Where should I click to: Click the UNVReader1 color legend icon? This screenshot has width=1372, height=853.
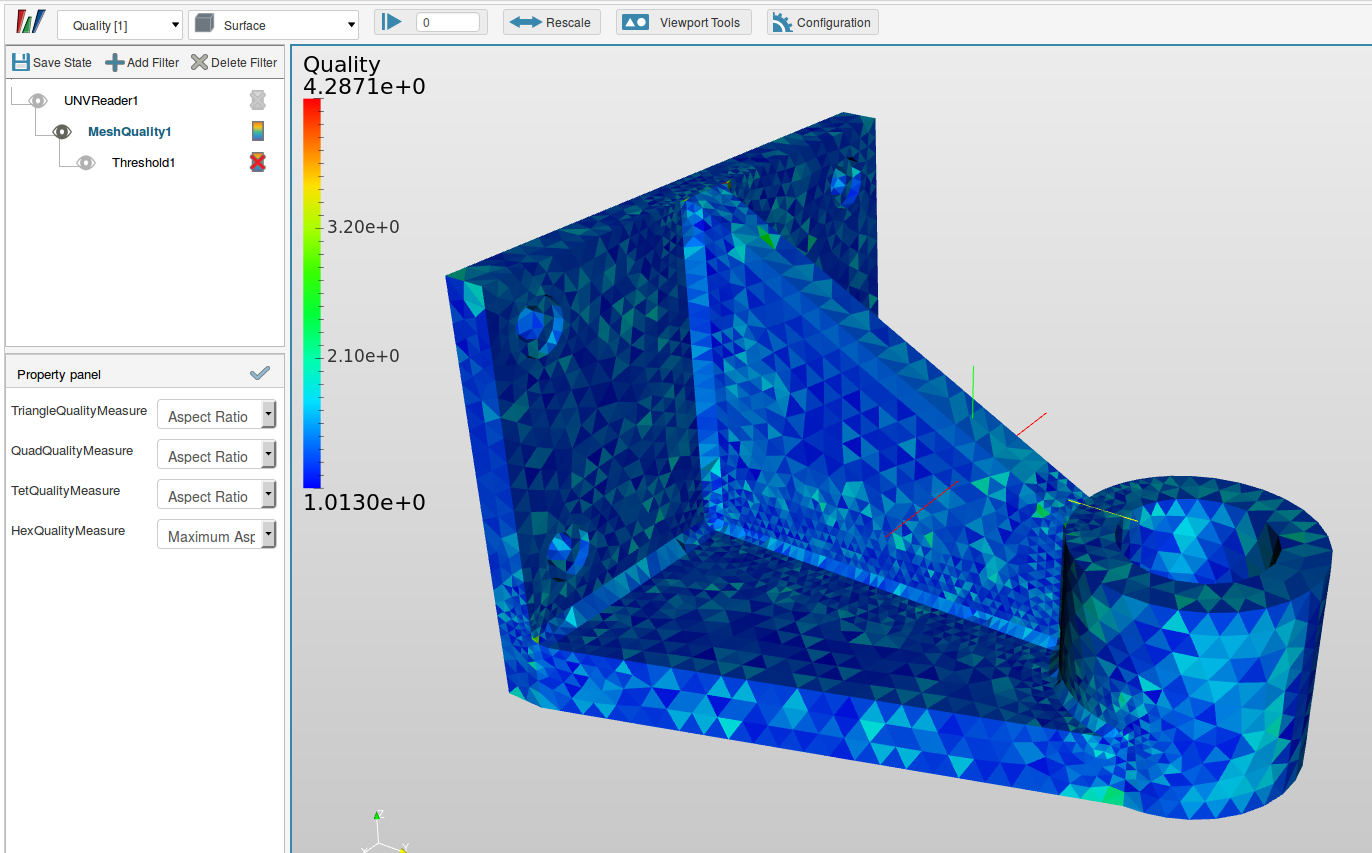click(x=258, y=100)
